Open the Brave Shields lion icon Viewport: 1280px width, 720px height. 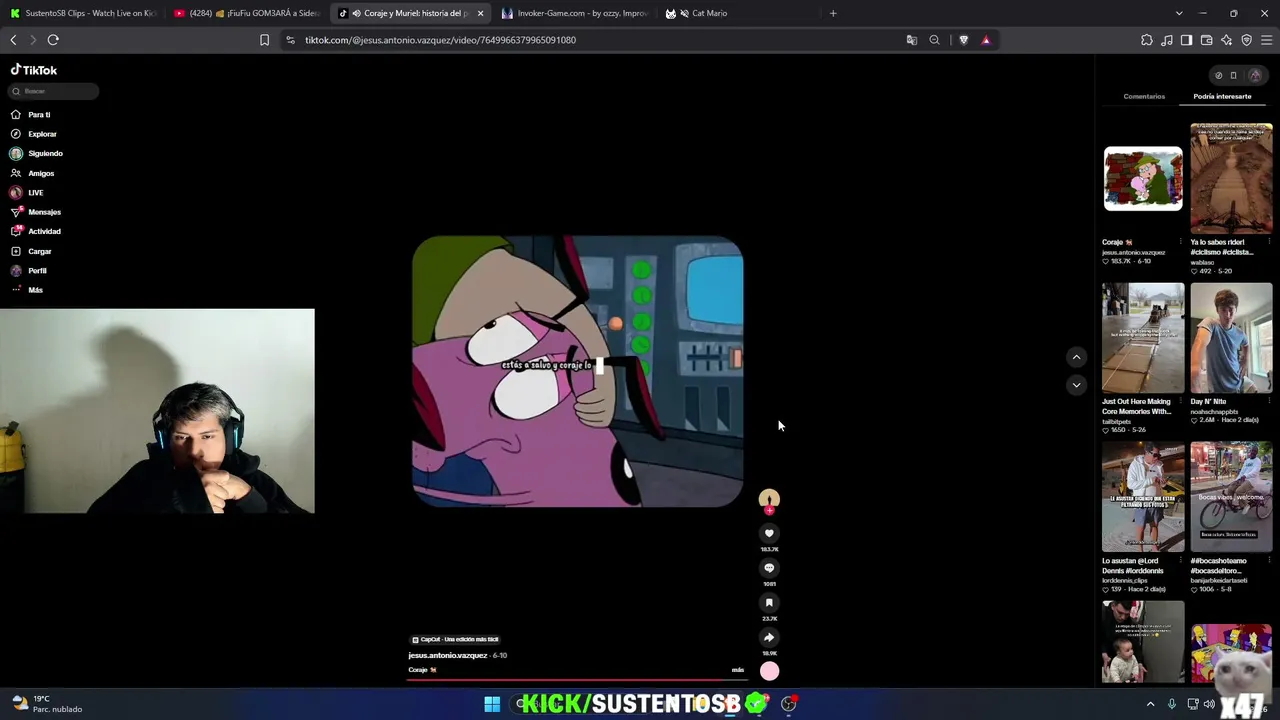point(963,40)
